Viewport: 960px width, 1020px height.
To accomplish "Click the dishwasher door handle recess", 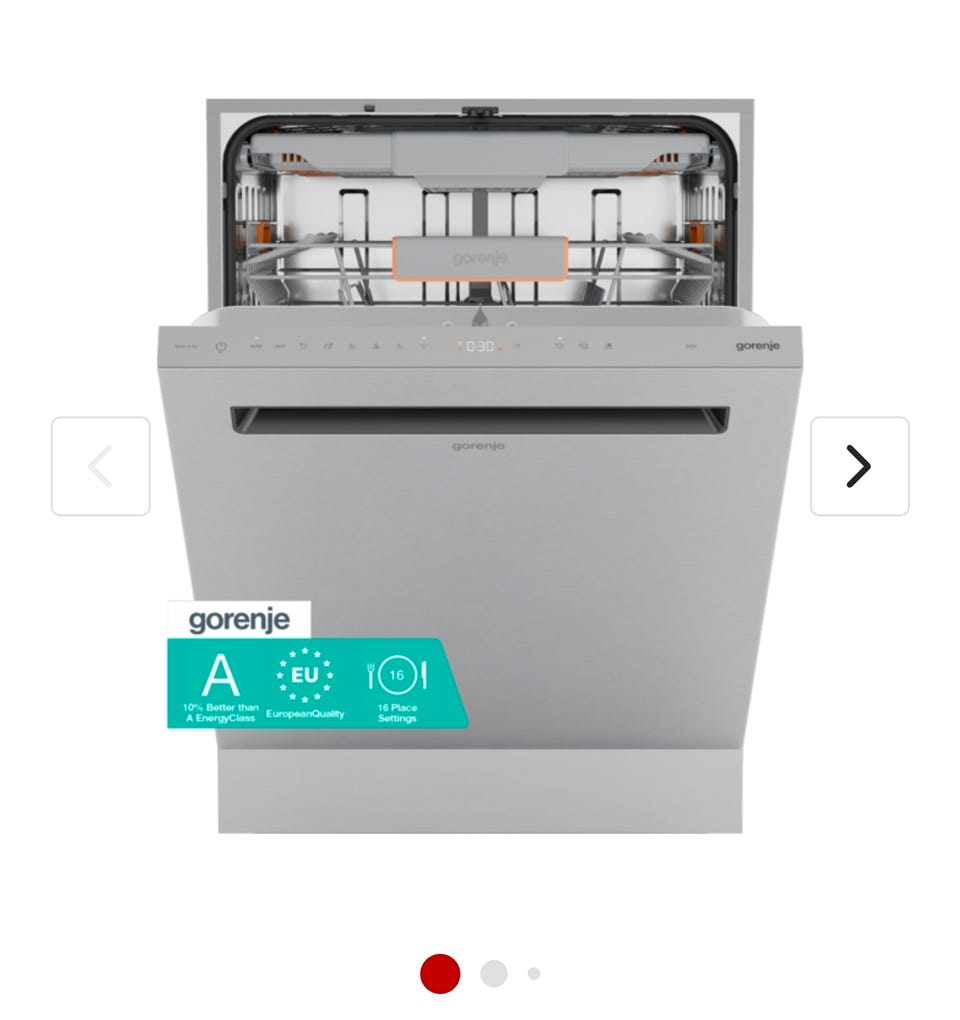I will tap(480, 421).
